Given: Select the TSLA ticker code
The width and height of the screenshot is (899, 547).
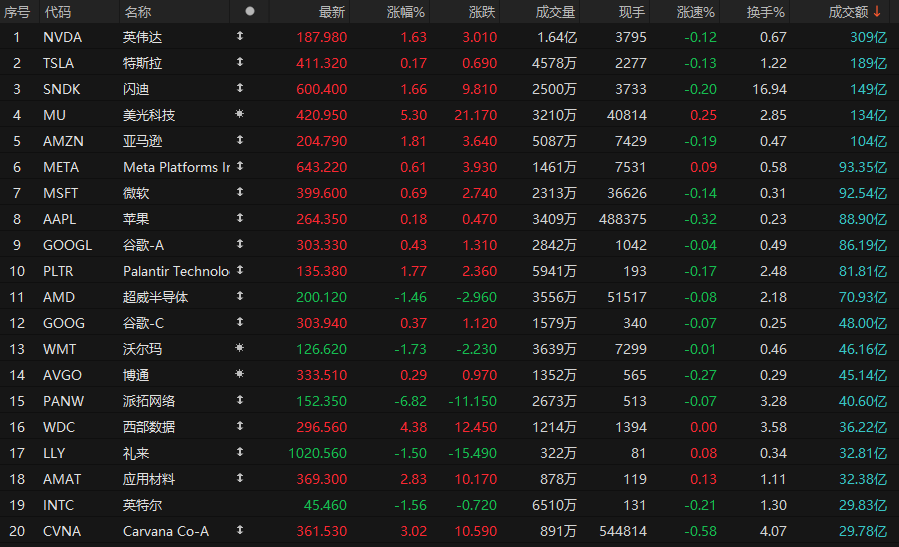Looking at the screenshot, I should click(x=58, y=63).
